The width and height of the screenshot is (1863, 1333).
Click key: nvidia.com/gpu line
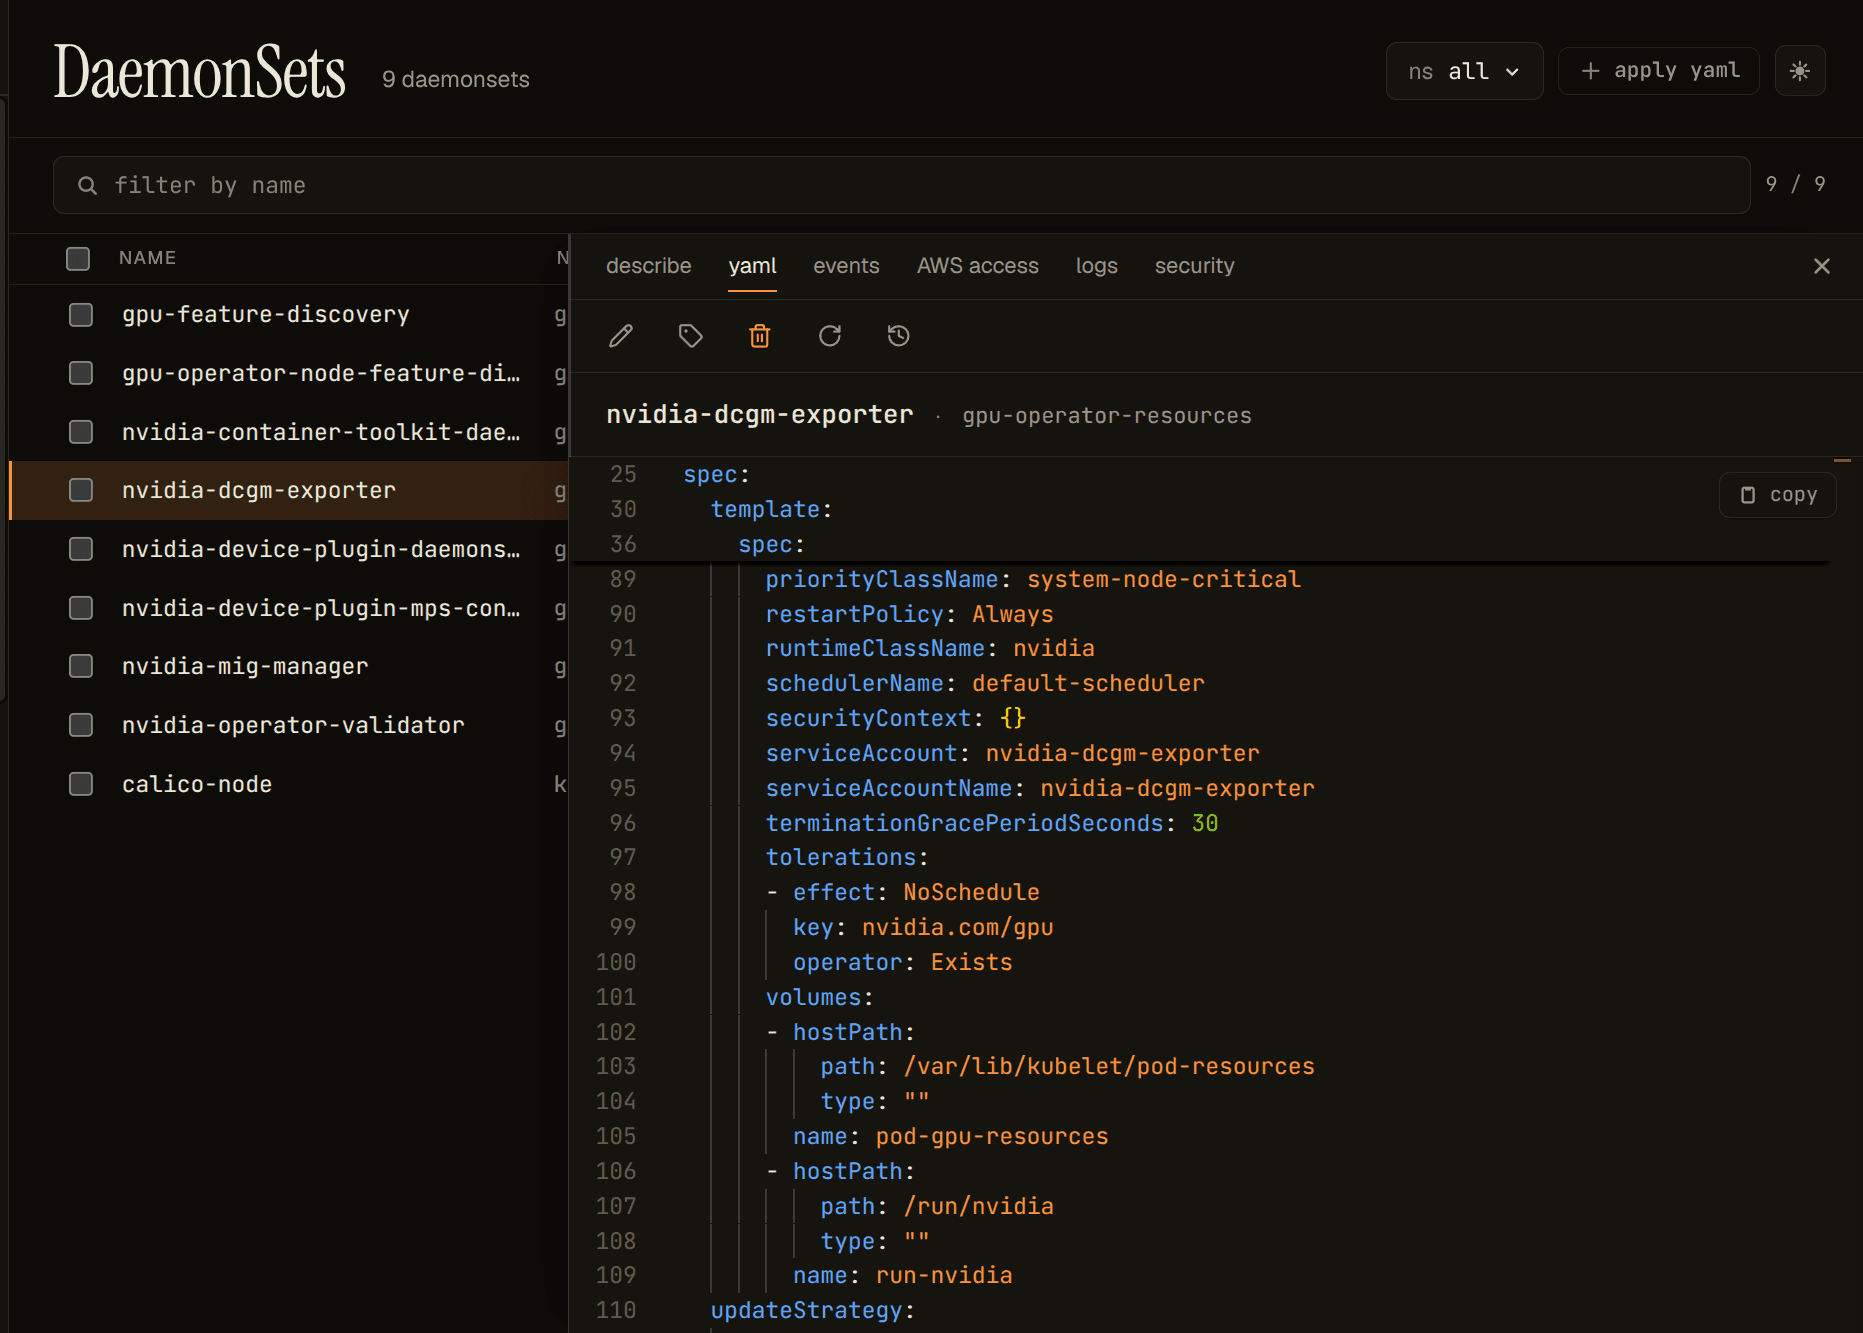pyautogui.click(x=923, y=927)
